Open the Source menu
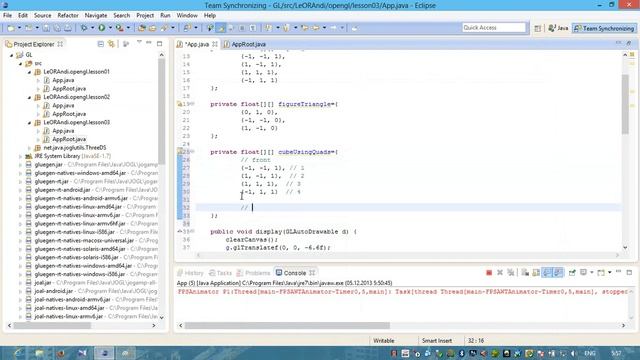640x360 pixels. click(42, 16)
